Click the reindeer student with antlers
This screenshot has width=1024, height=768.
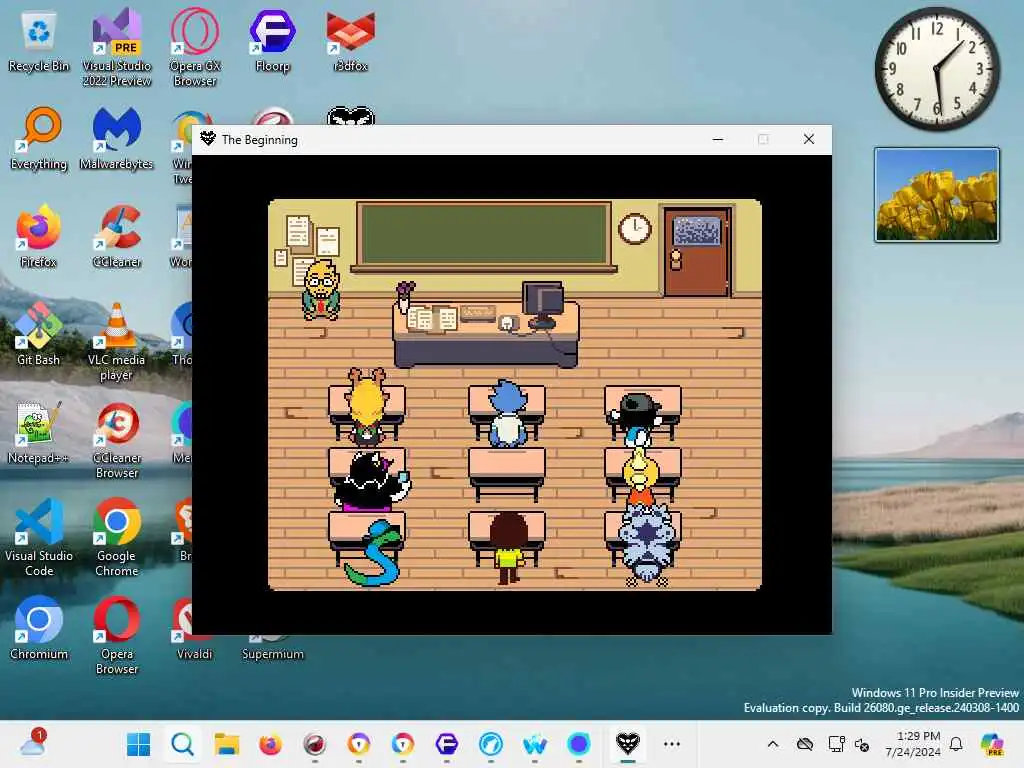[366, 405]
